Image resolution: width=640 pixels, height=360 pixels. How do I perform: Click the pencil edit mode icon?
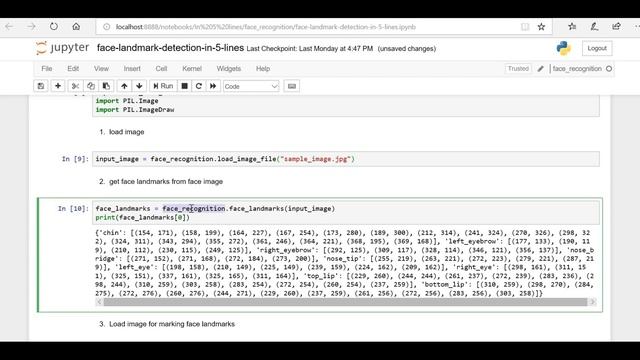540,69
